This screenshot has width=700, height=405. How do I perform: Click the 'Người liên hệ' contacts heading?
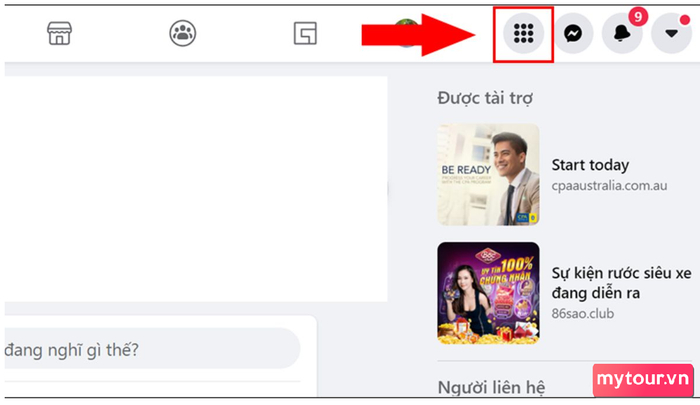click(491, 387)
